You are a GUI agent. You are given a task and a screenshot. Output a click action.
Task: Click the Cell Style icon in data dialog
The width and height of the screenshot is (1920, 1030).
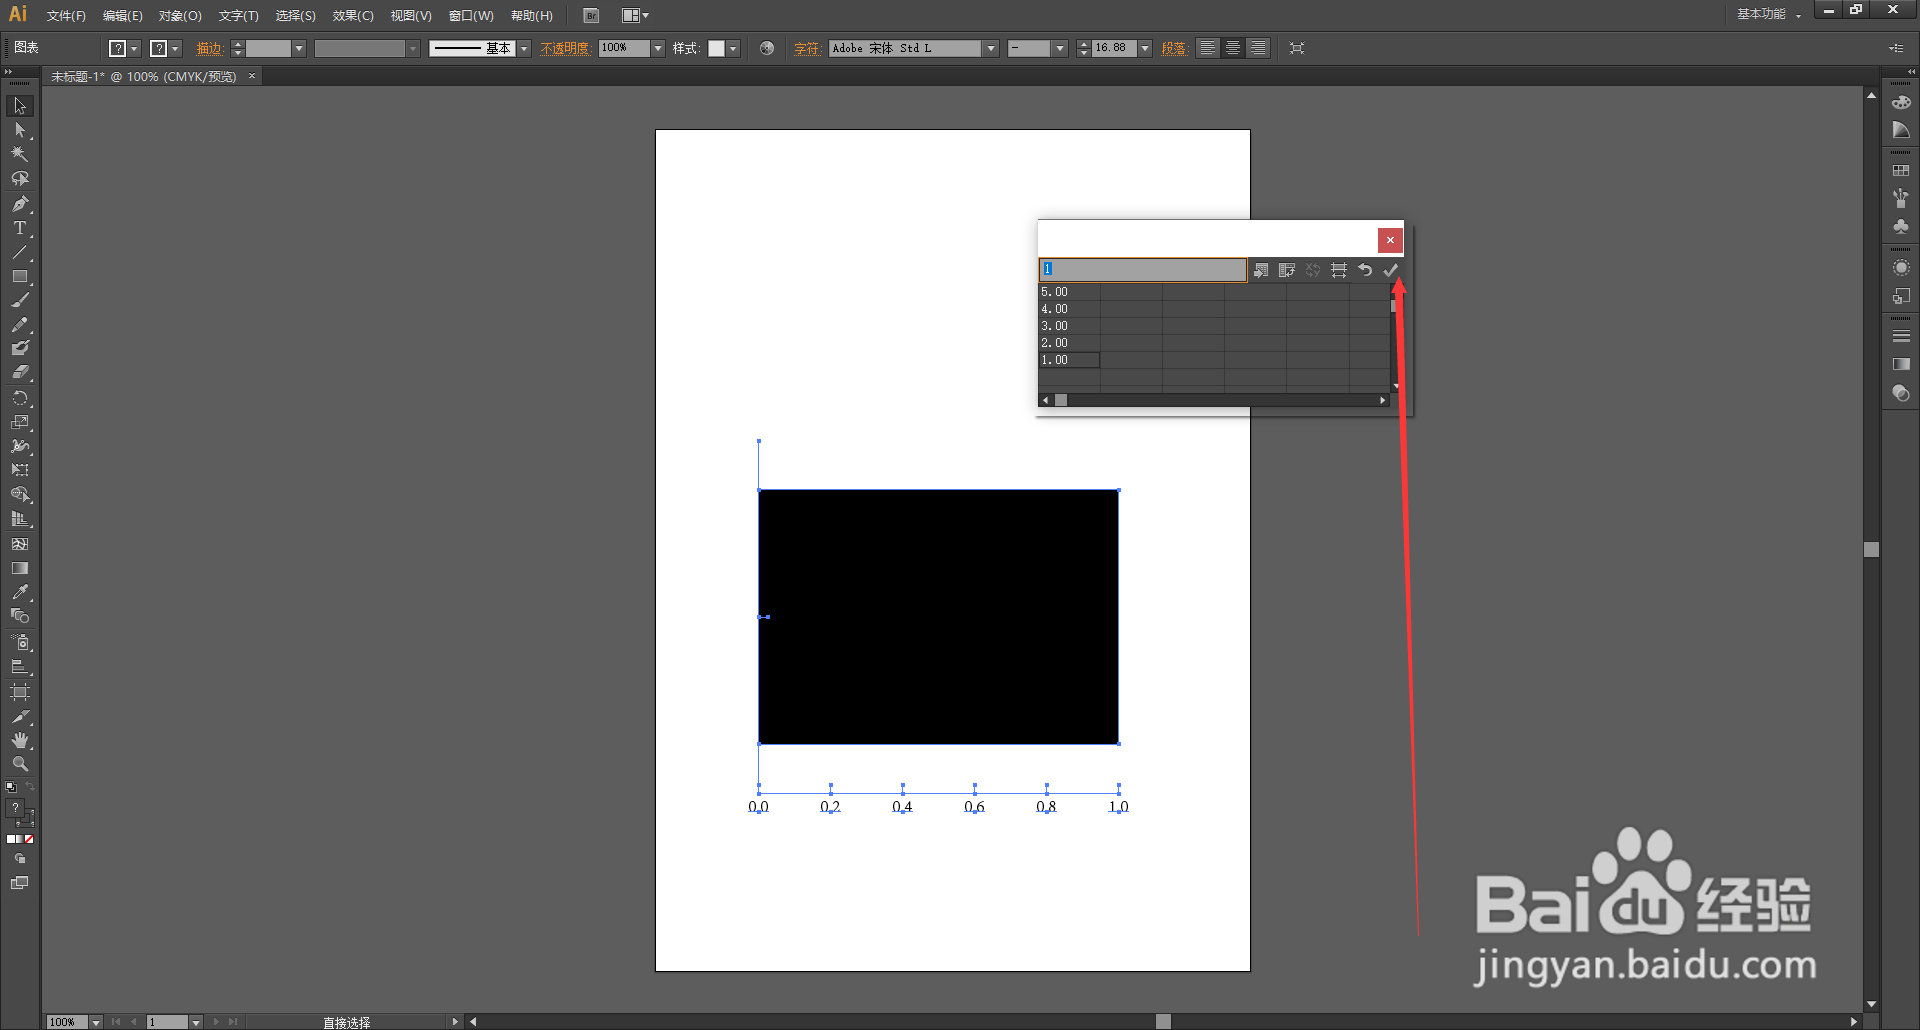pos(1339,270)
